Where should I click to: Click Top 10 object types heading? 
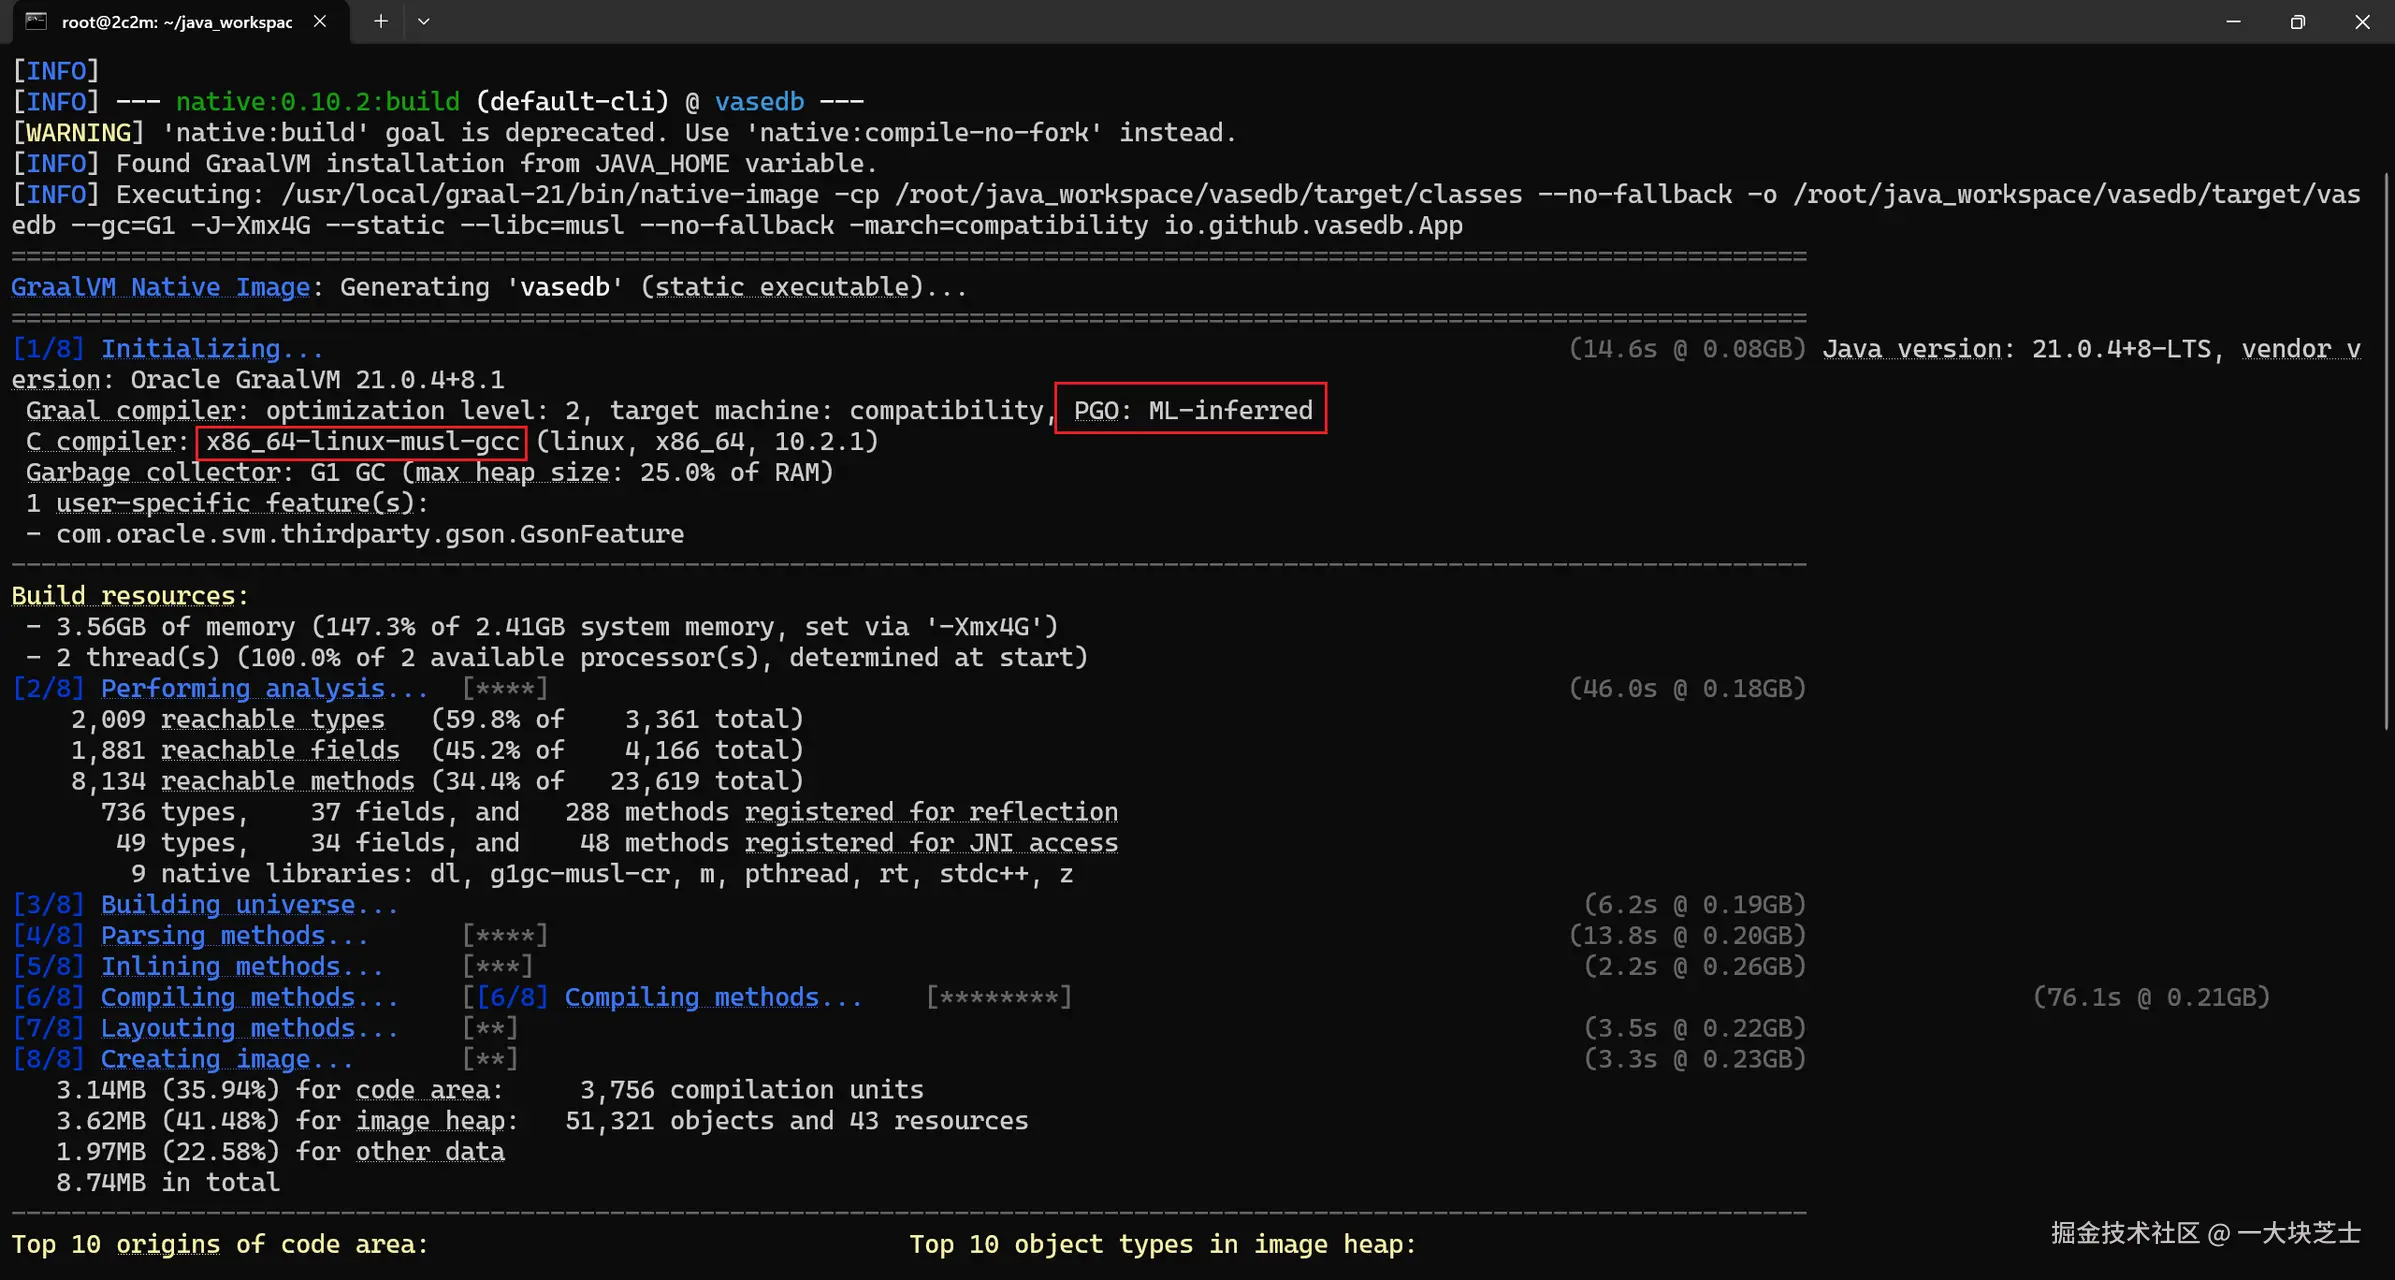click(x=1162, y=1244)
